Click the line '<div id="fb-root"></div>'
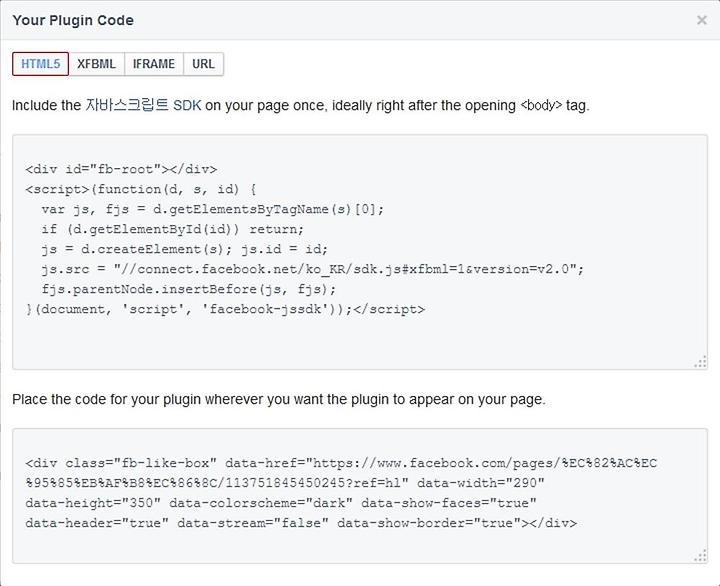The height and width of the screenshot is (586, 720). pyautogui.click(x=121, y=169)
